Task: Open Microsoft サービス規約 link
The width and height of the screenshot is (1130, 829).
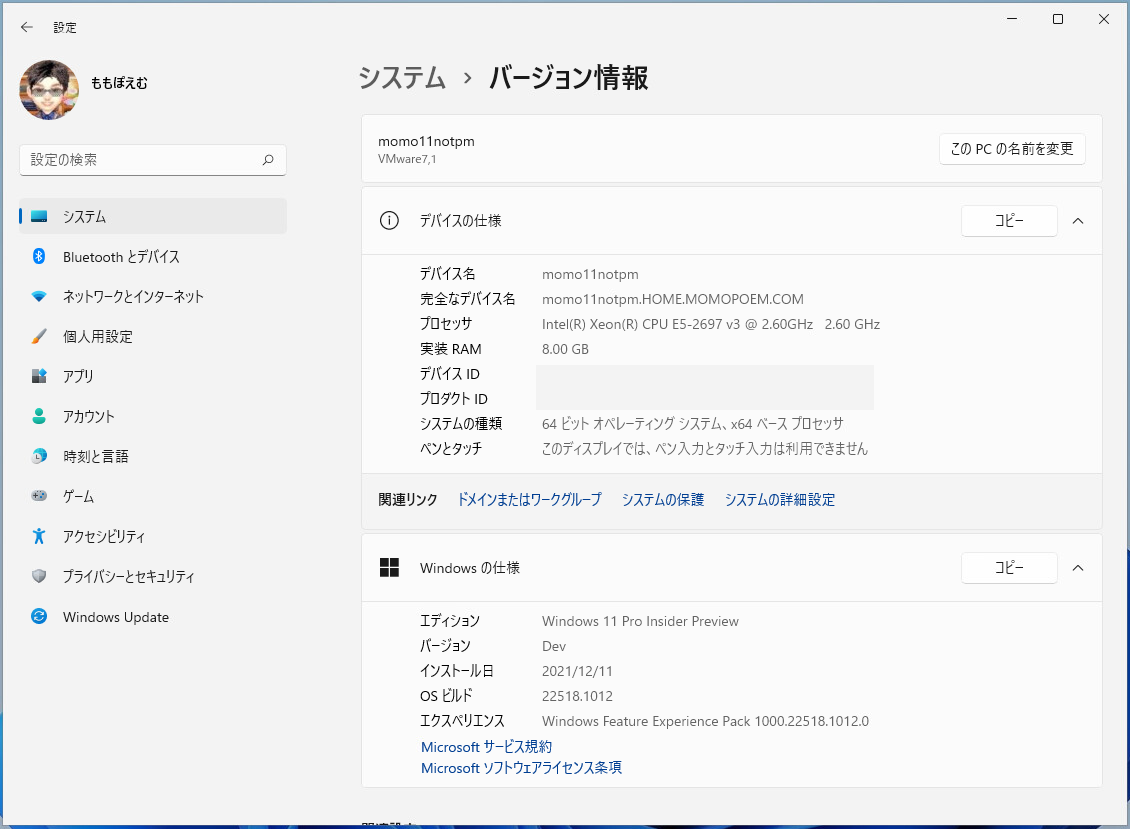Action: coord(486,747)
